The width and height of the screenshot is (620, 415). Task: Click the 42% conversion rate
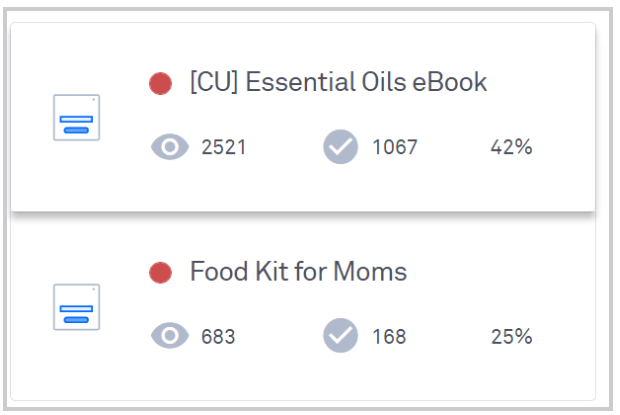coord(511,147)
